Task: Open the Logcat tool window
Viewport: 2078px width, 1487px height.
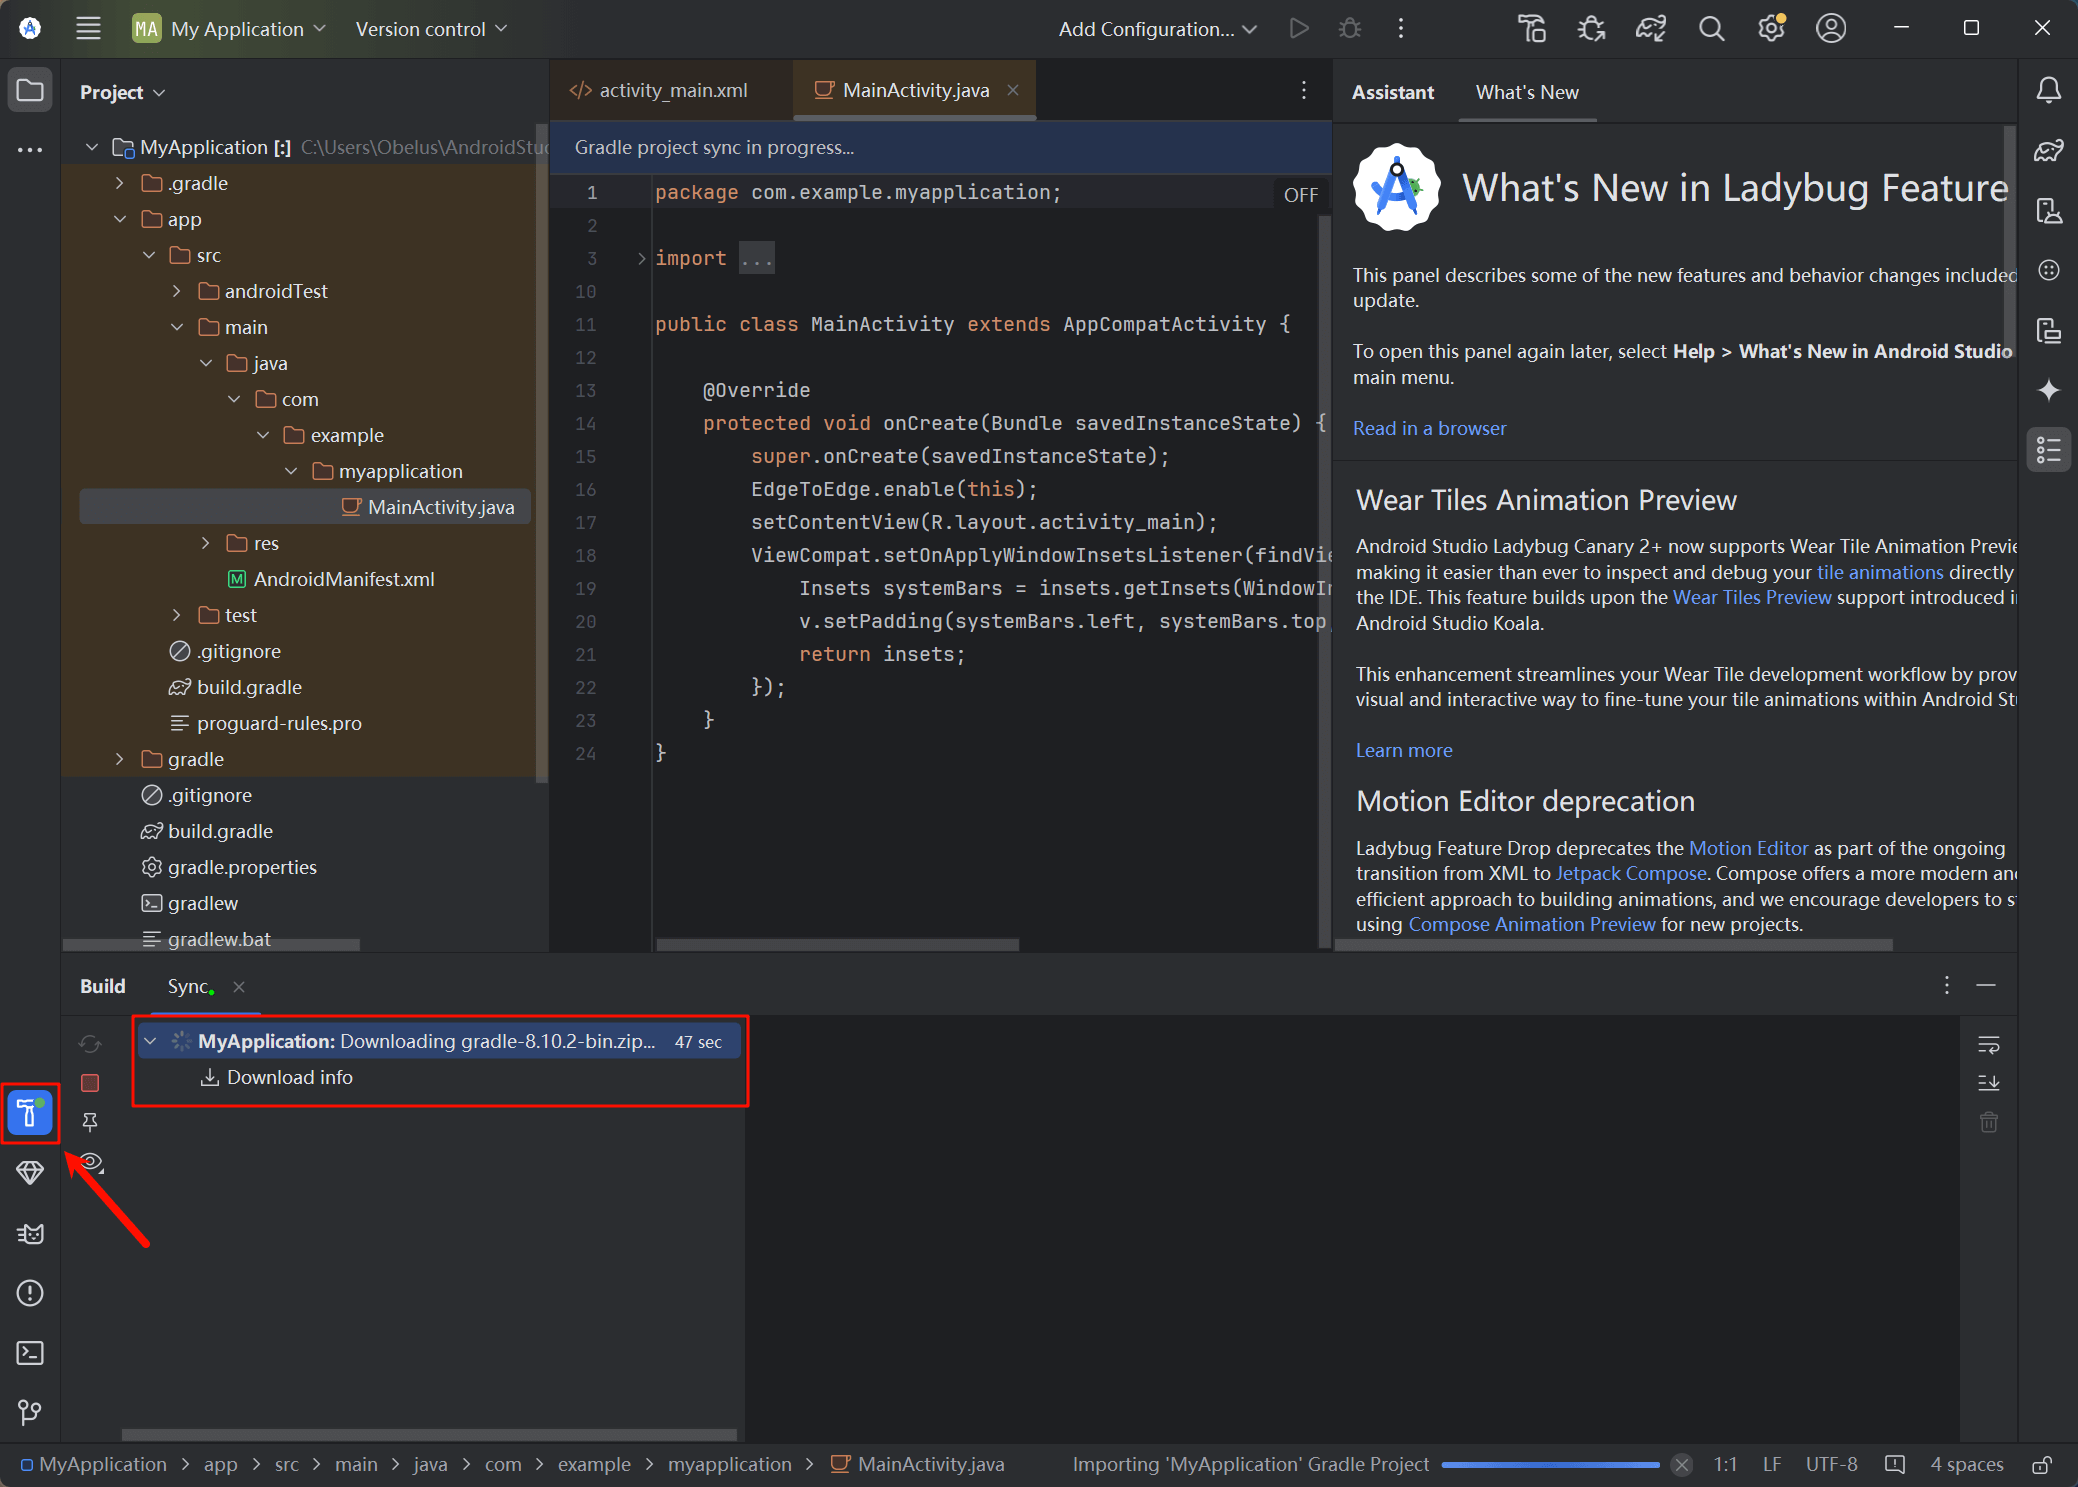Action: coord(30,1233)
